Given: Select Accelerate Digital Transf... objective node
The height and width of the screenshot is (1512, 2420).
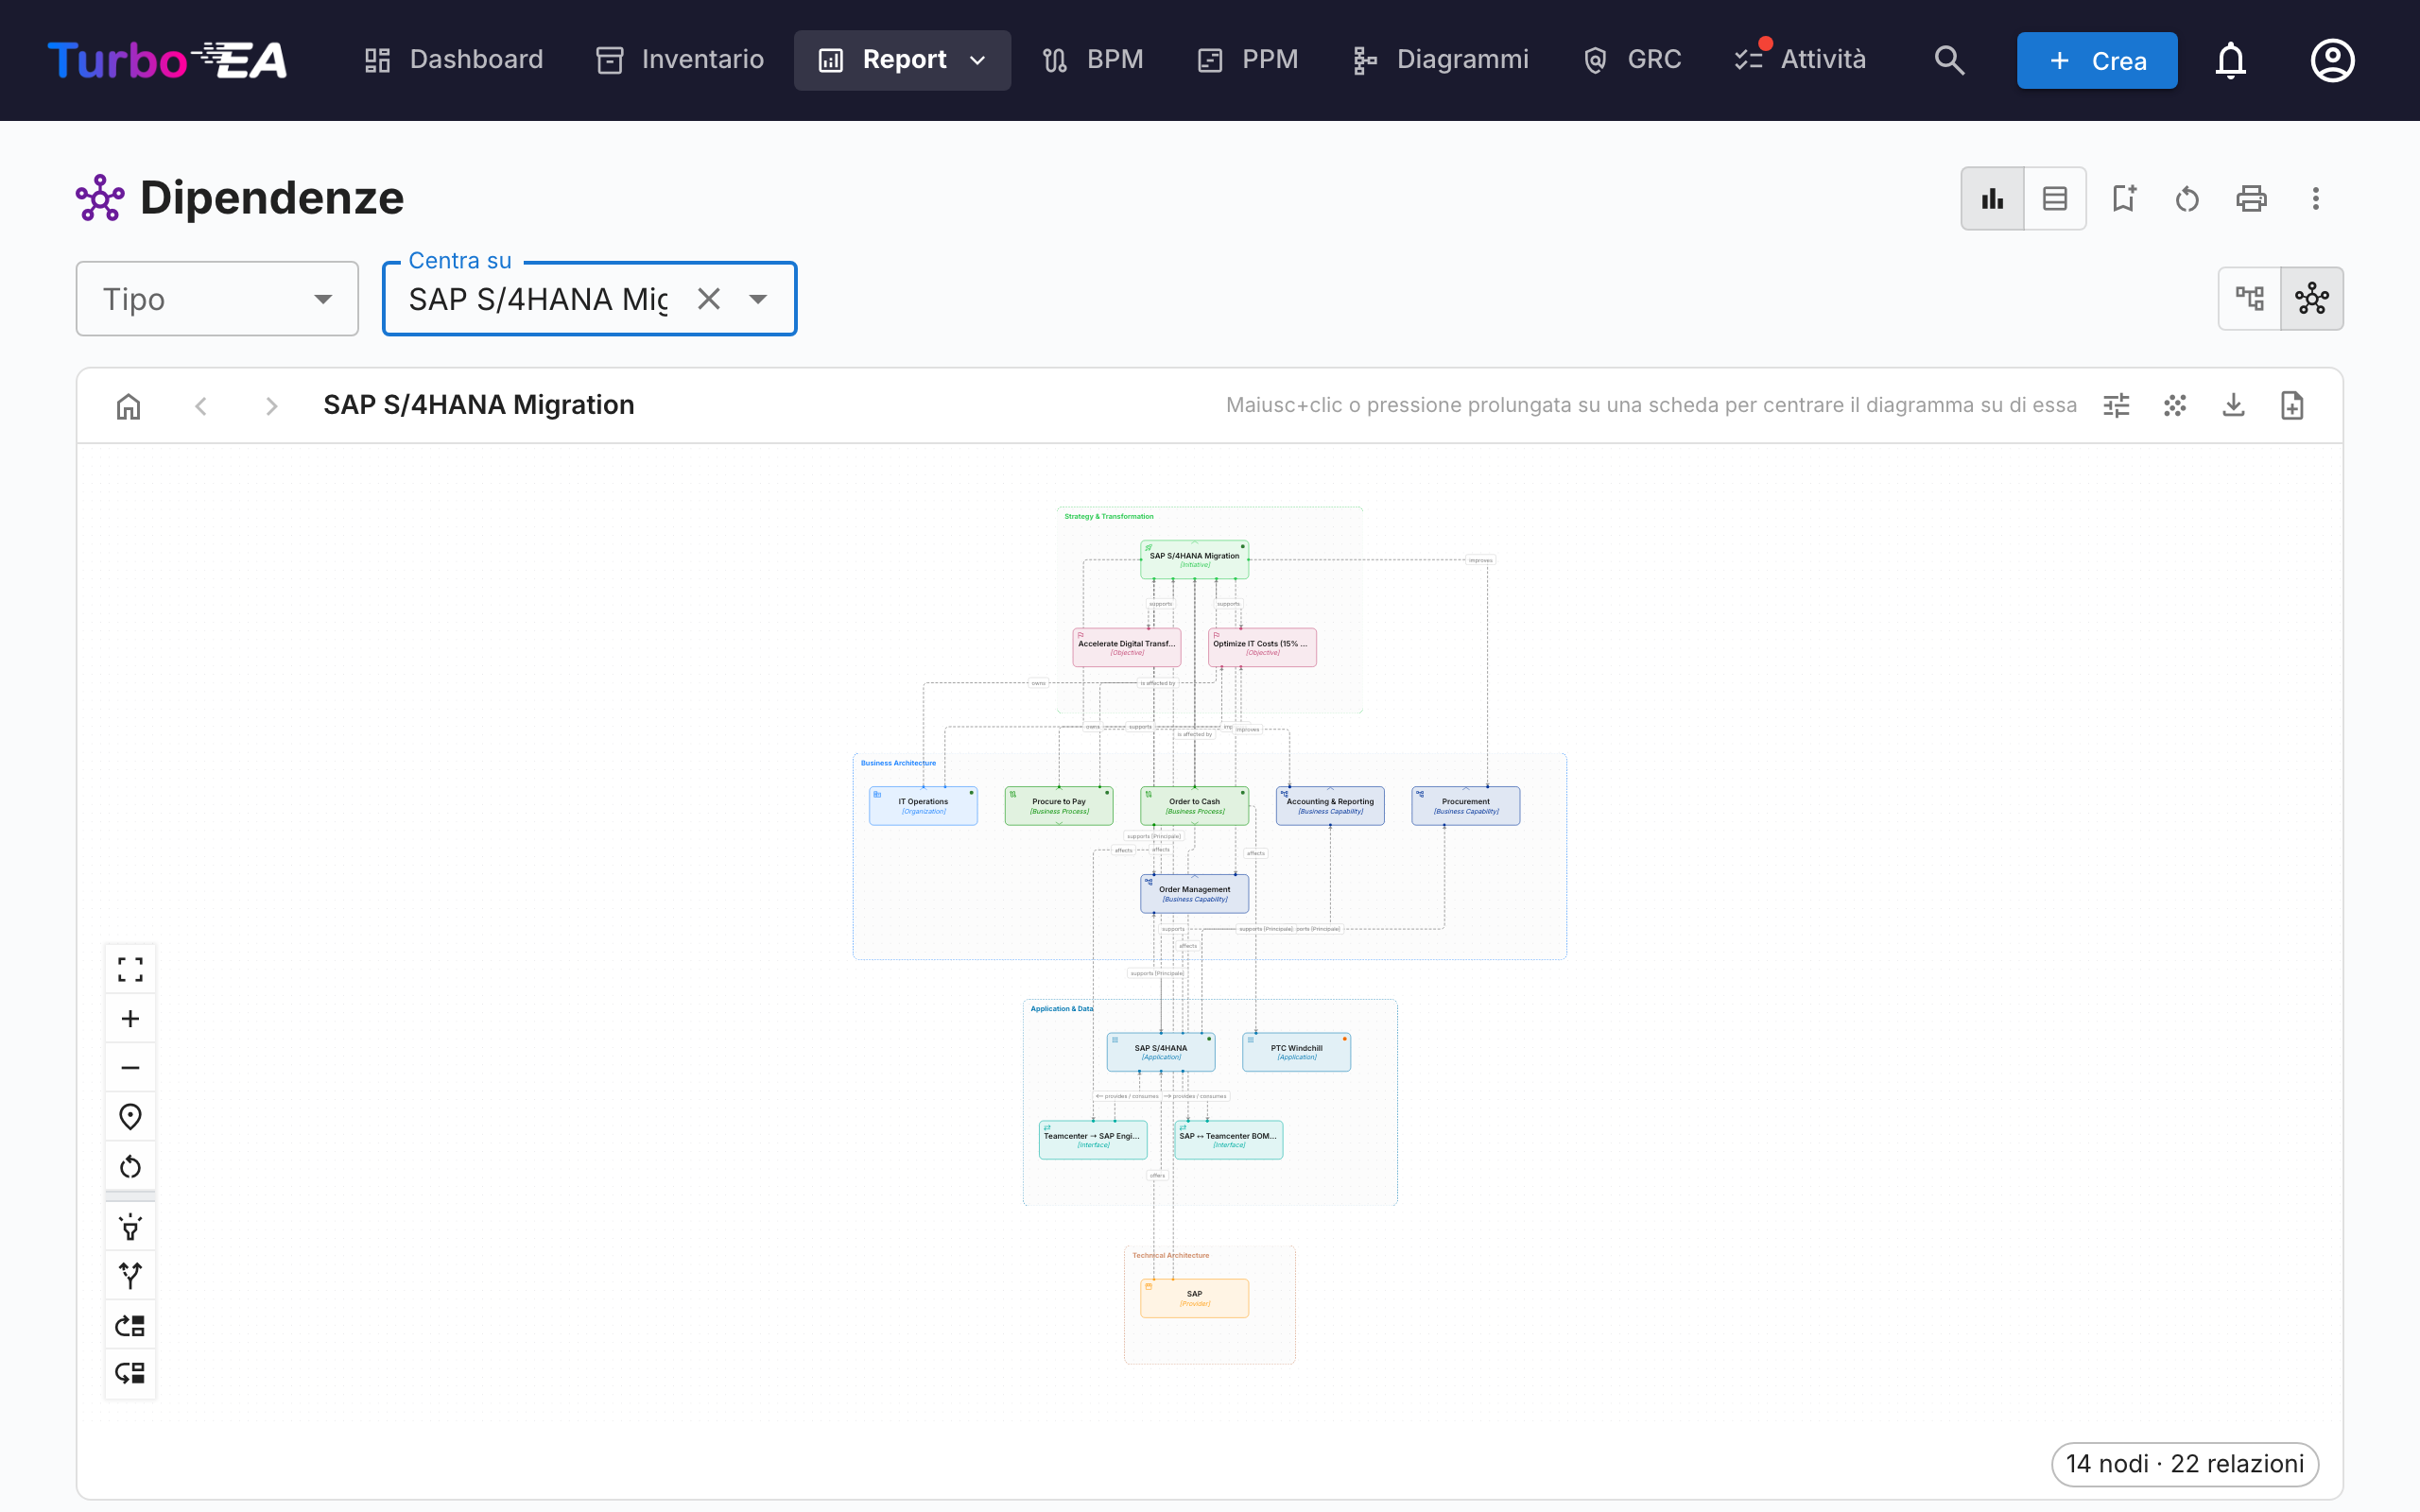Looking at the screenshot, I should coord(1126,647).
